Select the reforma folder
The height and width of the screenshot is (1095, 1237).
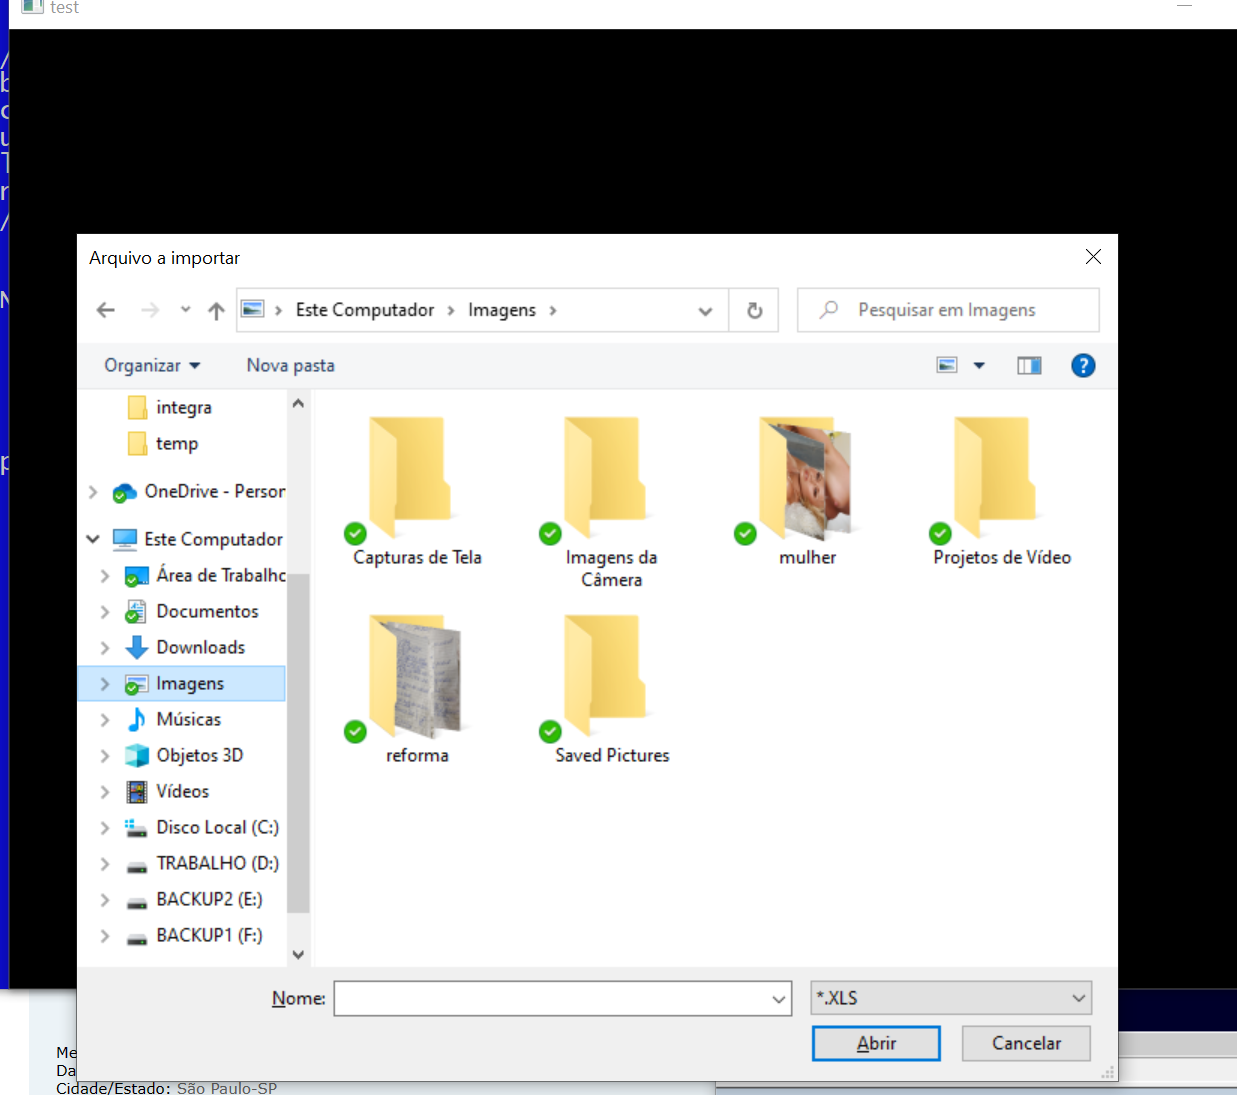417,690
